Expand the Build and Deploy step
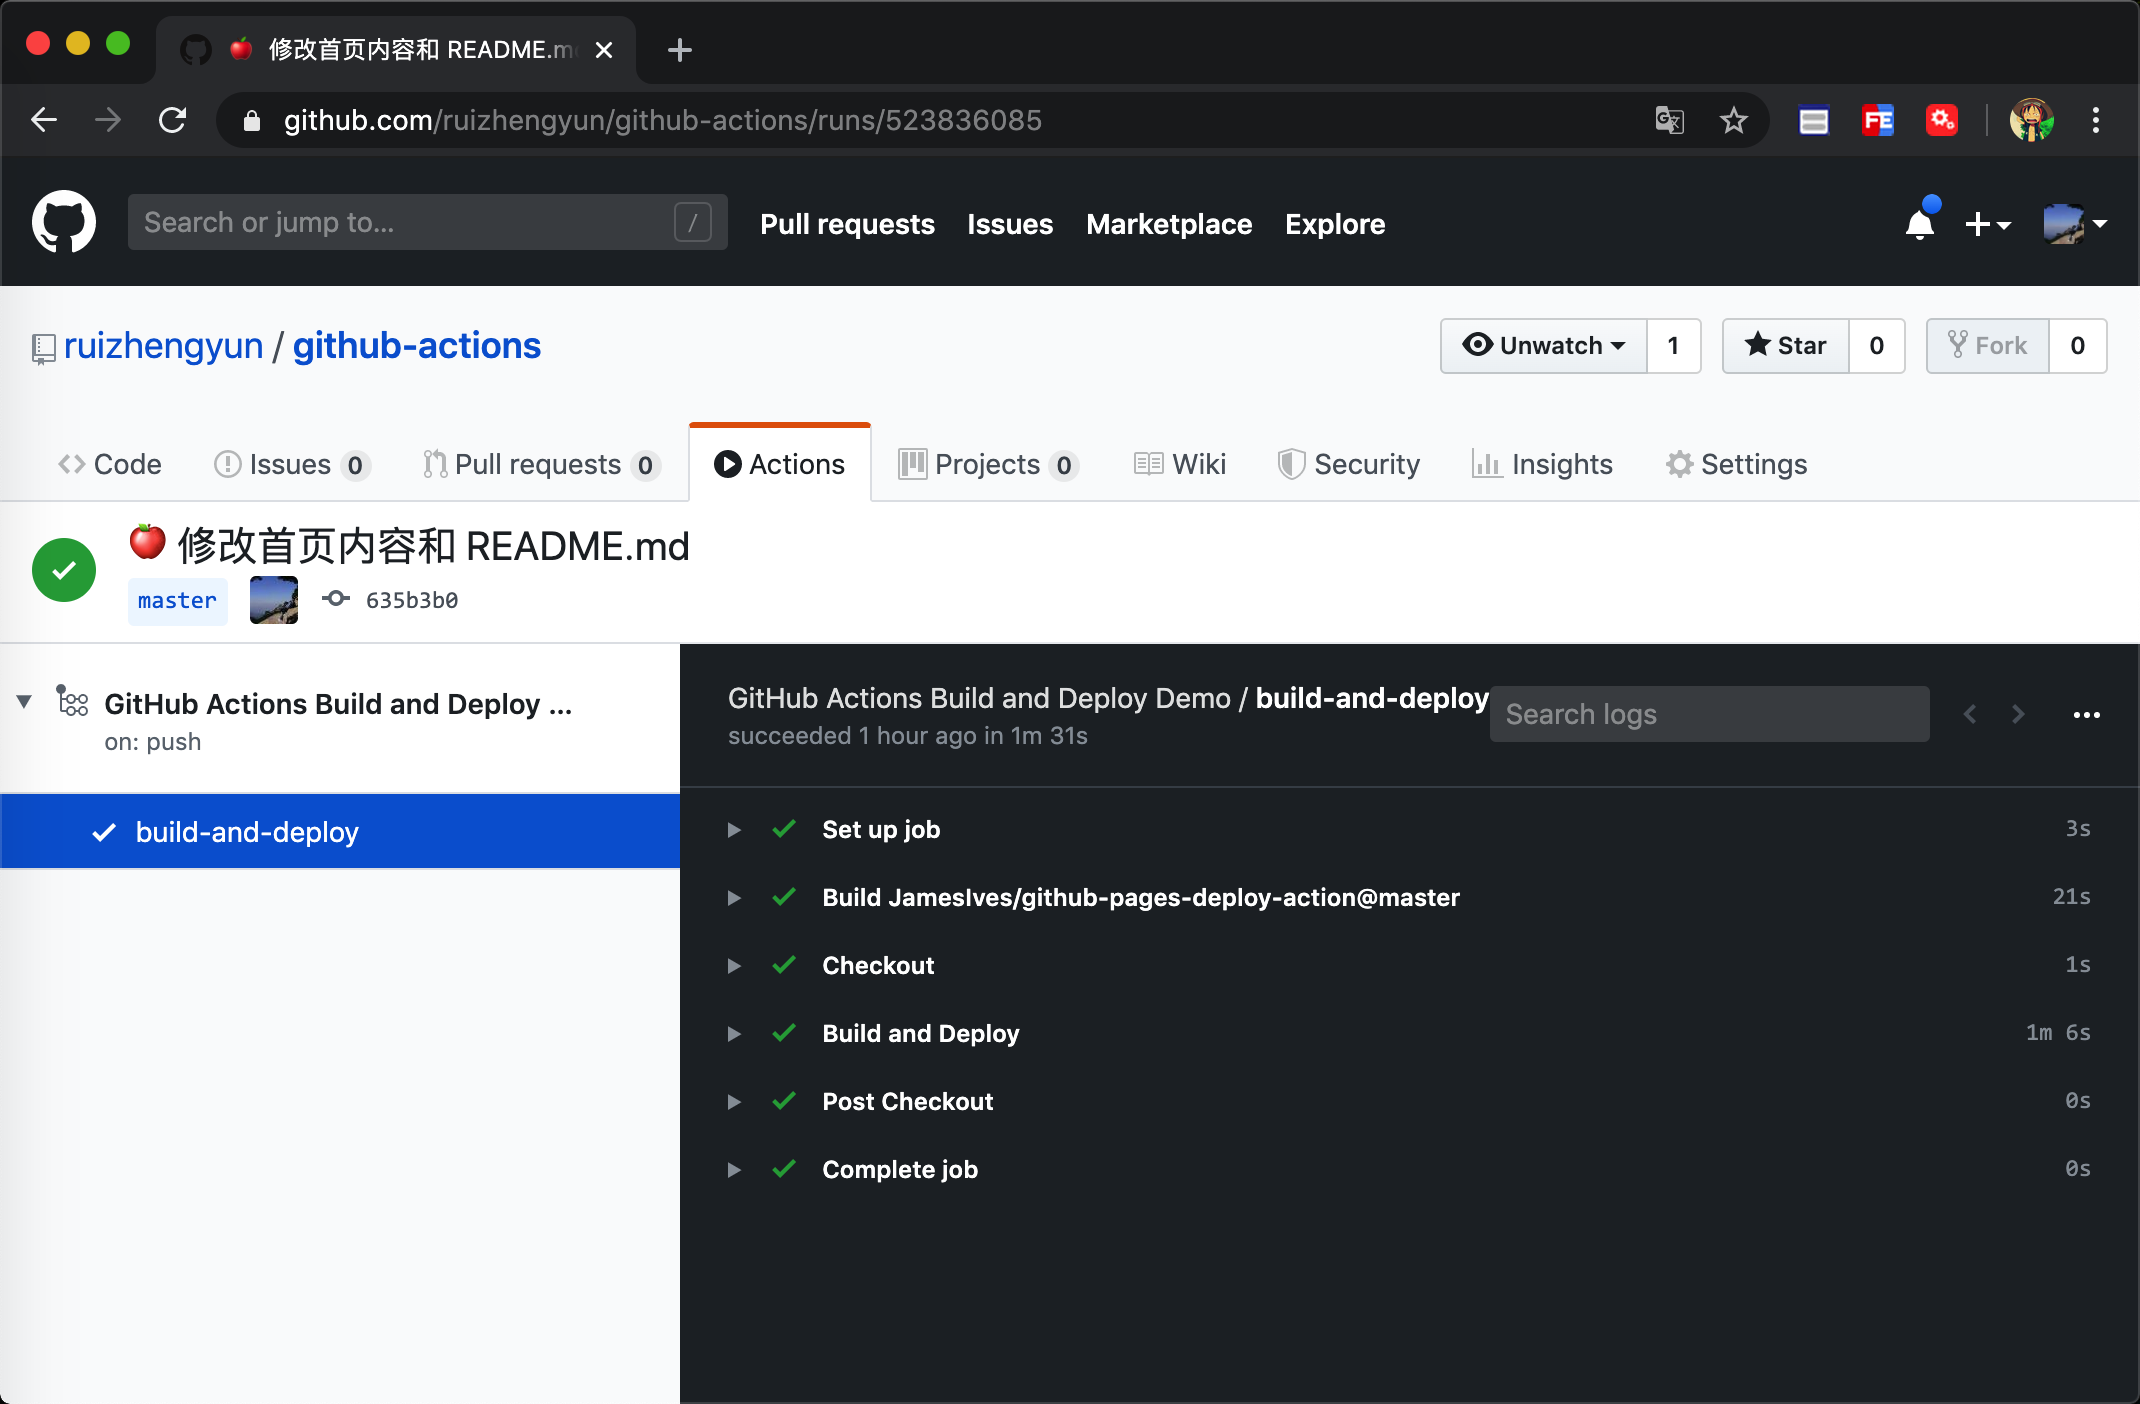This screenshot has height=1404, width=2140. point(734,1034)
